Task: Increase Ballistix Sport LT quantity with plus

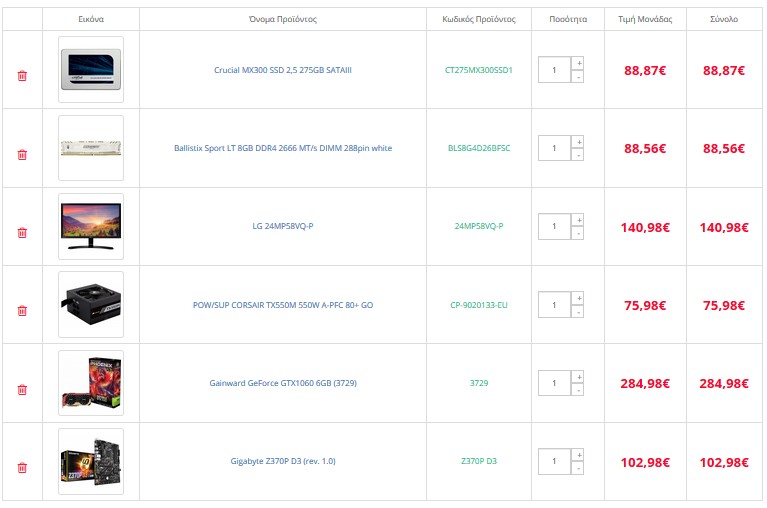Action: 578,142
